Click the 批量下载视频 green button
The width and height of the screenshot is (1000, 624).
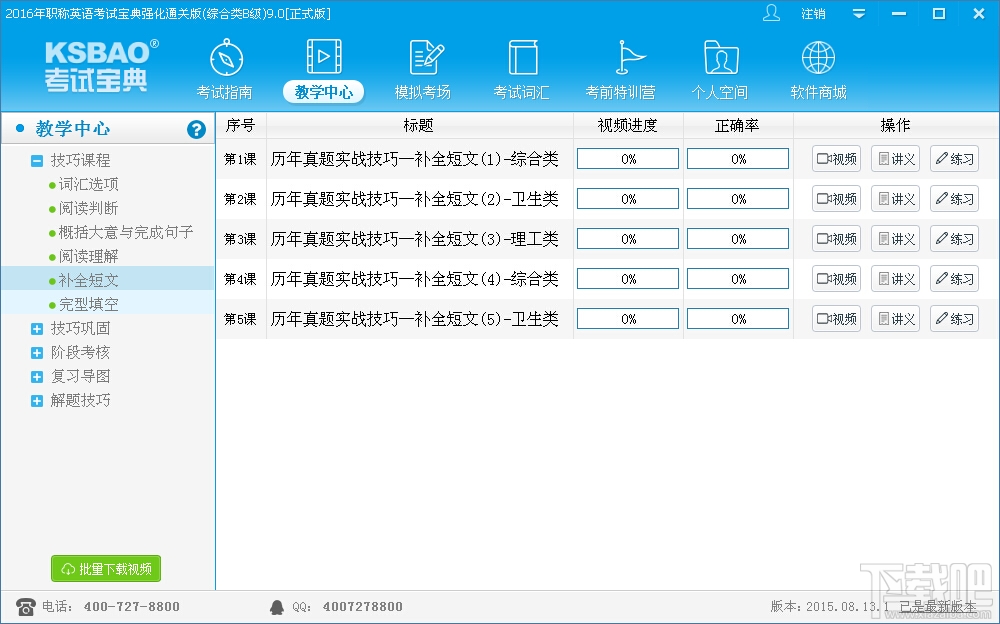[x=106, y=568]
